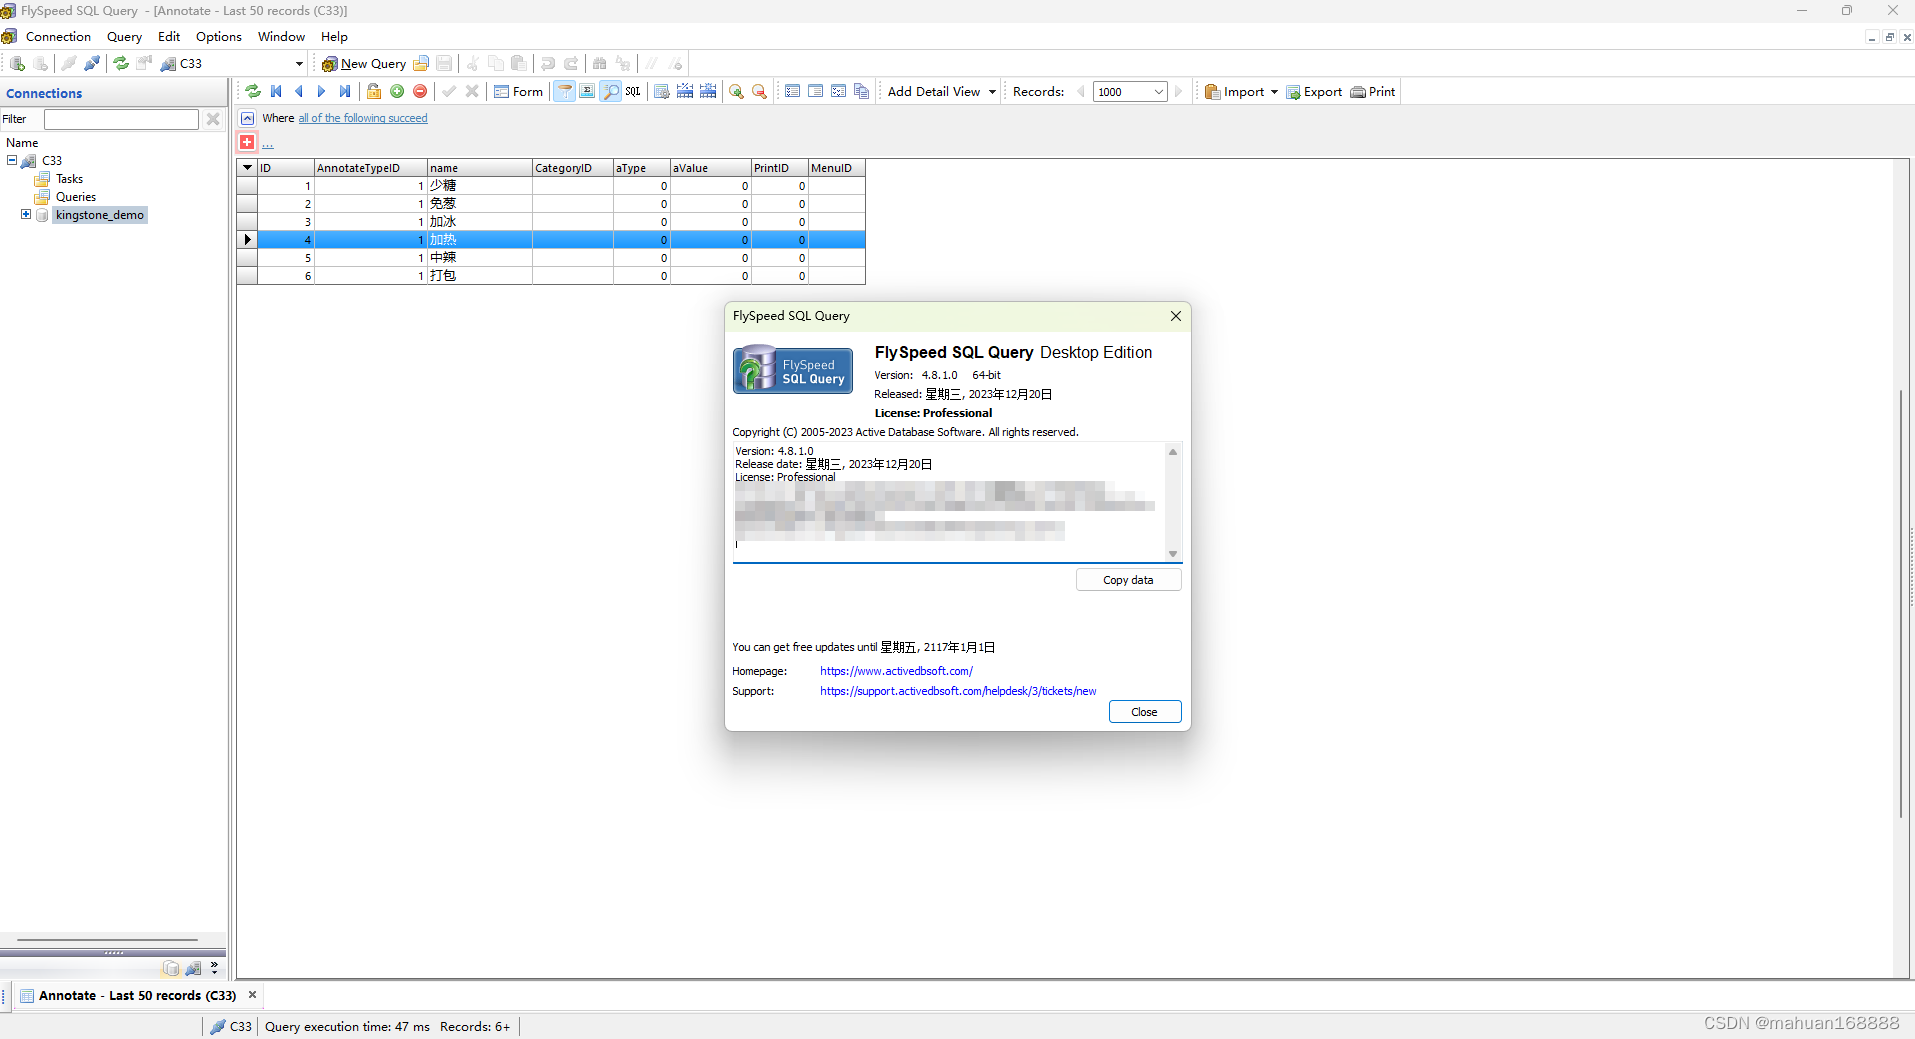Toggle the search magnifier panel

tap(610, 92)
